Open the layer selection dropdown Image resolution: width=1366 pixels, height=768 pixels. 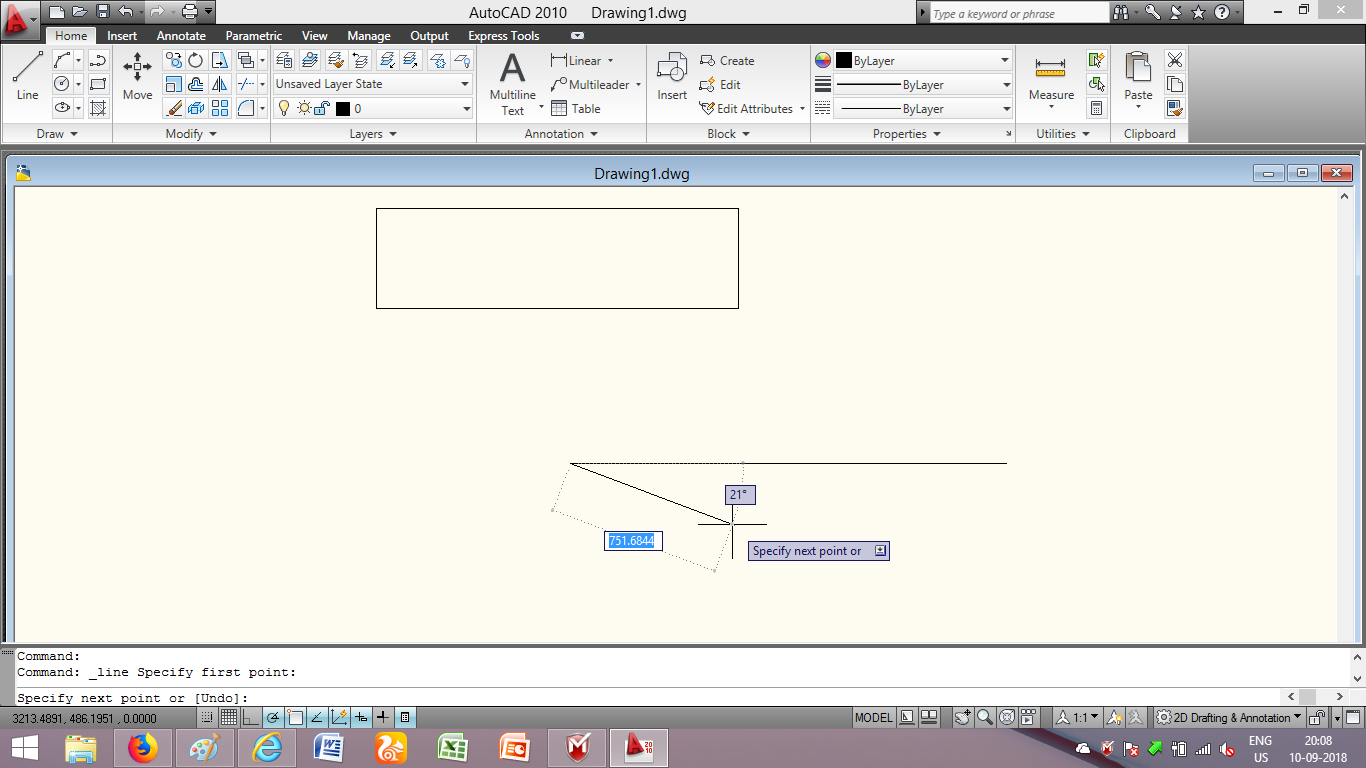point(466,108)
